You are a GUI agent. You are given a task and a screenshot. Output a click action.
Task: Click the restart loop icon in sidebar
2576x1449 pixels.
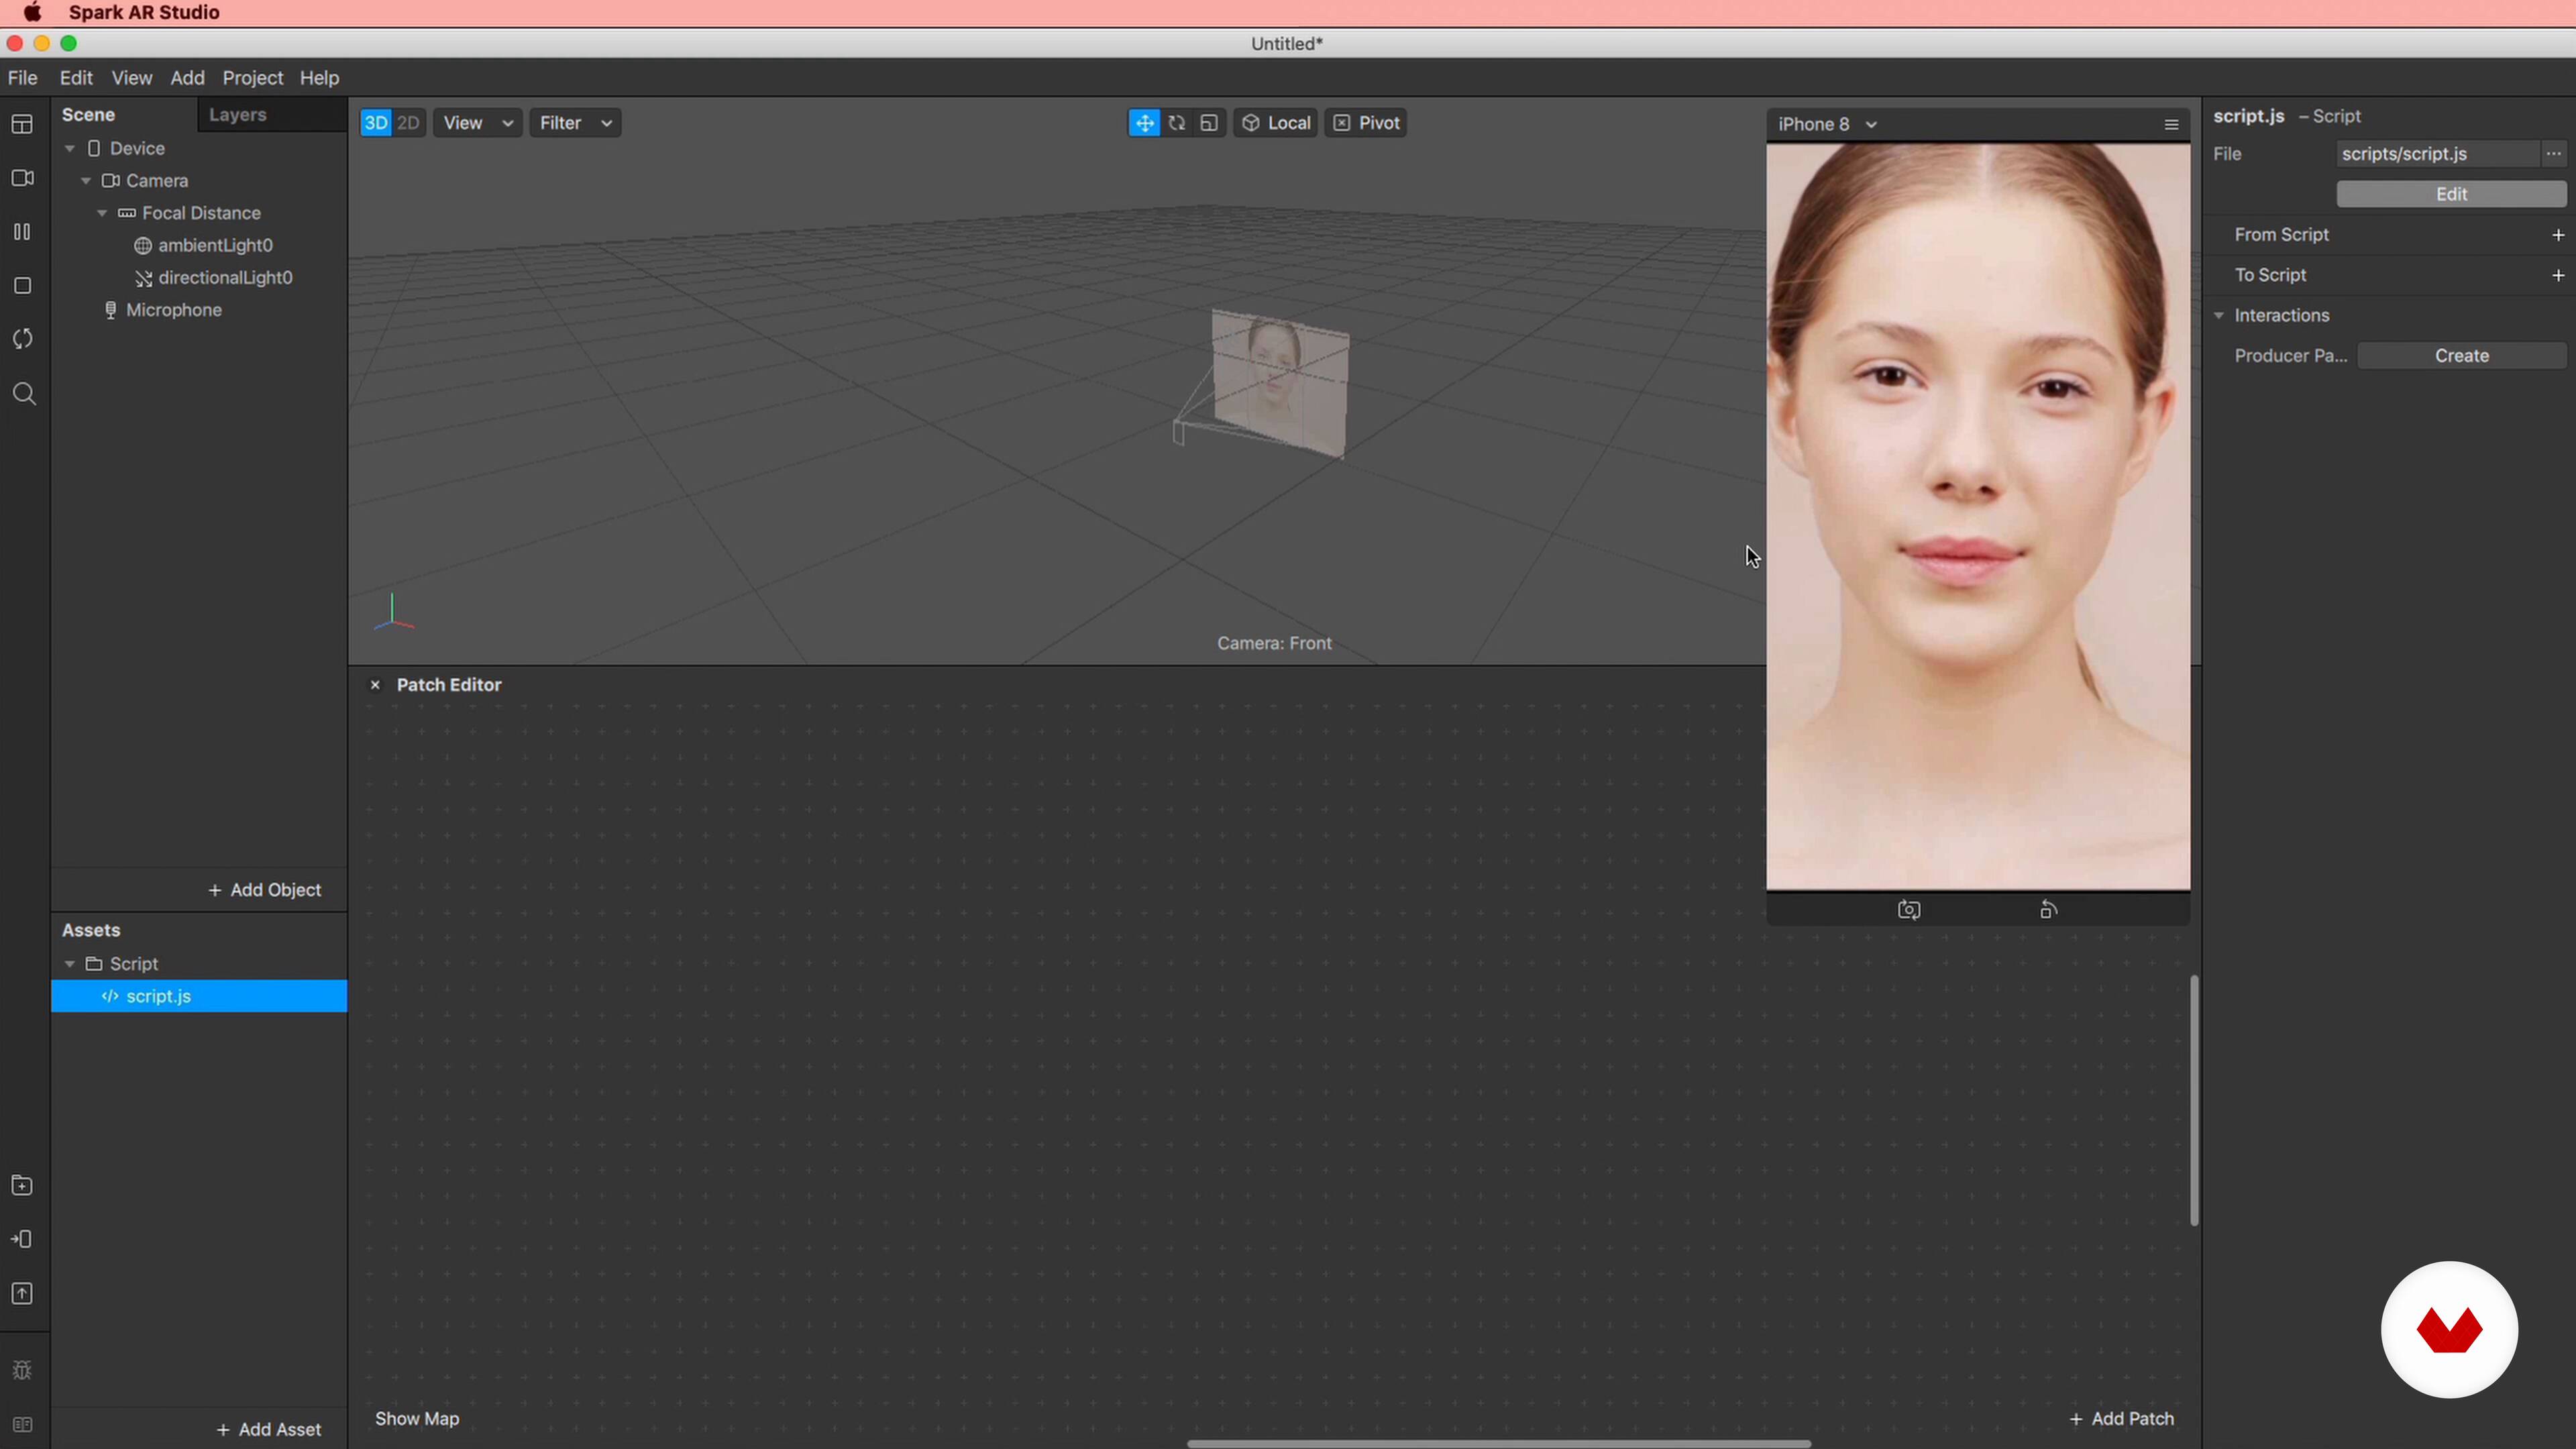coord(22,339)
